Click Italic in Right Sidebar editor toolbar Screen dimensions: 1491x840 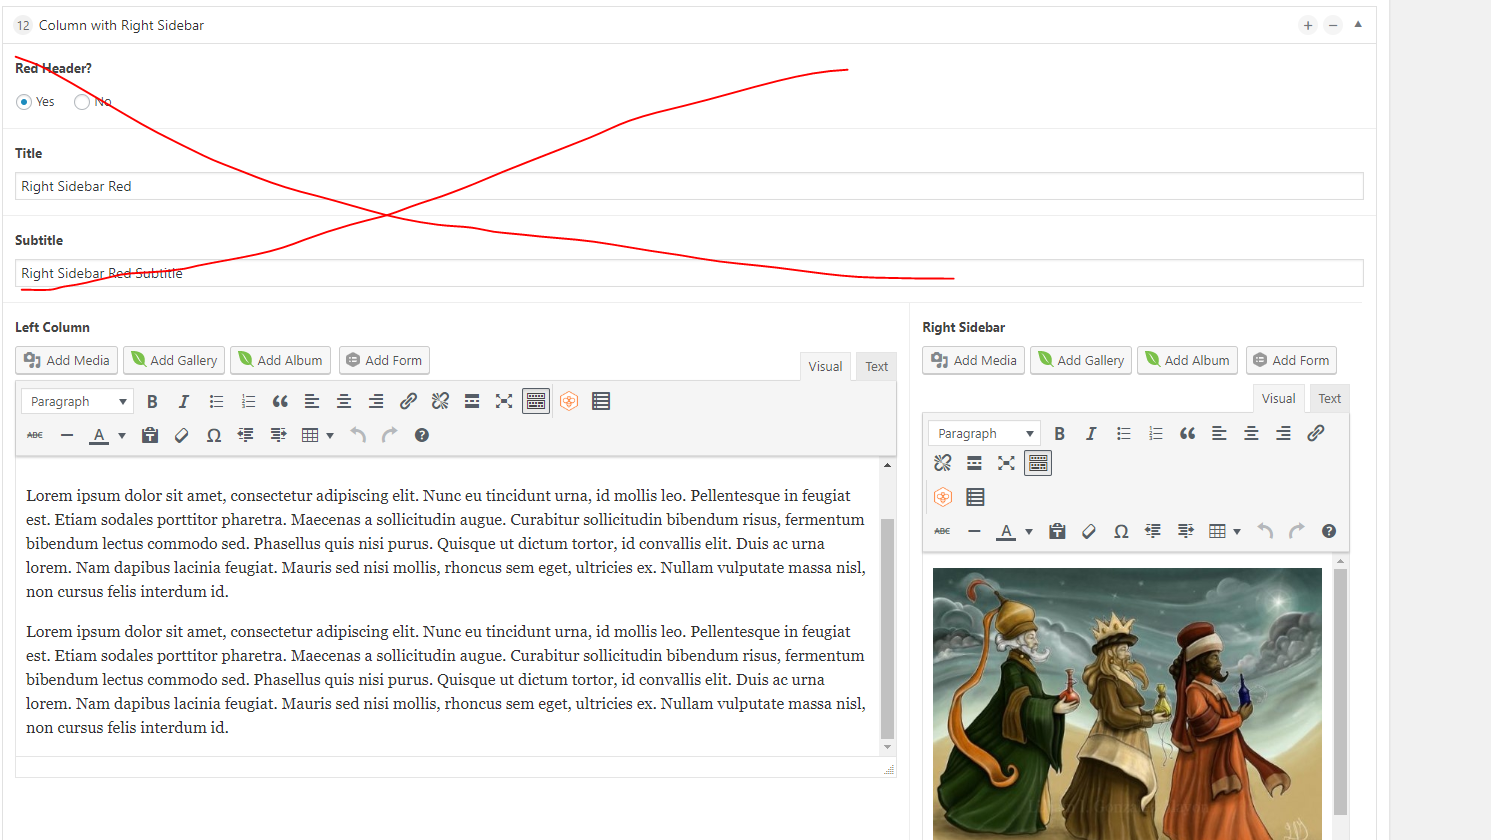coord(1091,433)
